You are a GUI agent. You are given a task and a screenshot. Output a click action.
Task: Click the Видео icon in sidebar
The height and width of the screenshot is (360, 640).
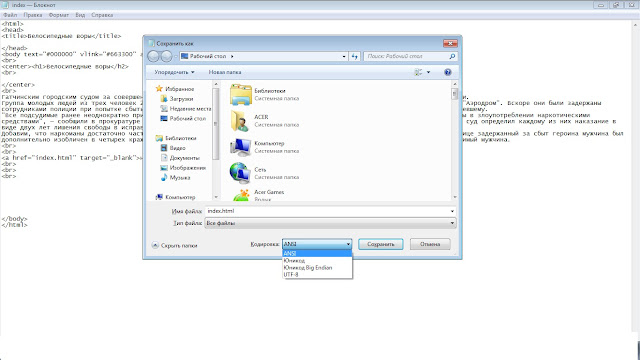(164, 148)
